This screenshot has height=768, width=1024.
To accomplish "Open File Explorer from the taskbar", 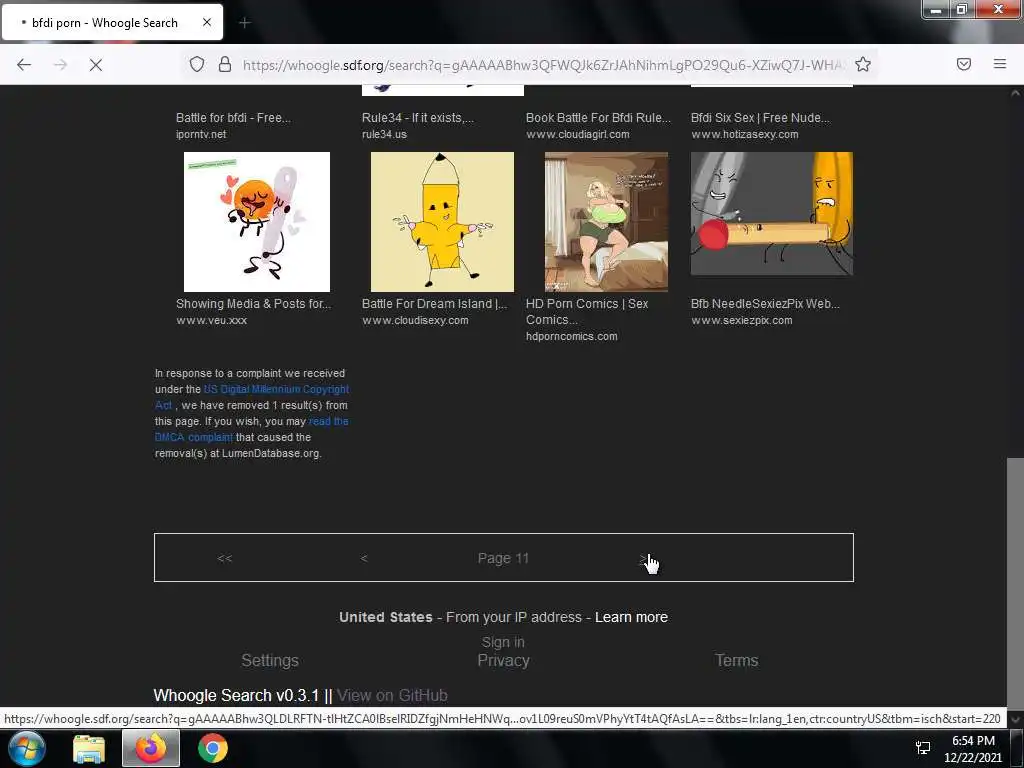I will tap(89, 748).
